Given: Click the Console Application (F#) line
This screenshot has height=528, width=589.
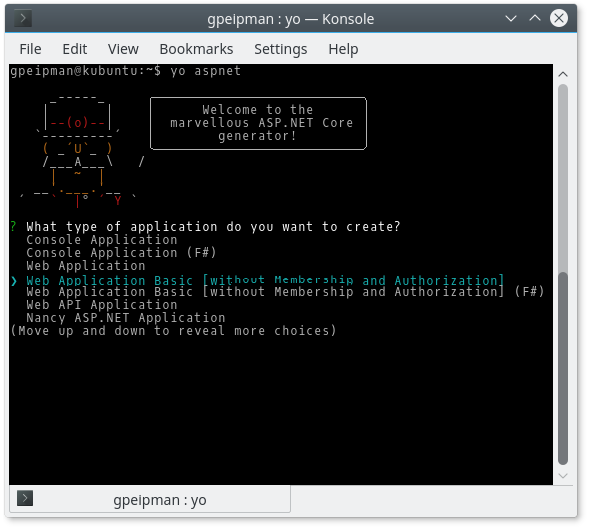Looking at the screenshot, I should coord(121,253).
